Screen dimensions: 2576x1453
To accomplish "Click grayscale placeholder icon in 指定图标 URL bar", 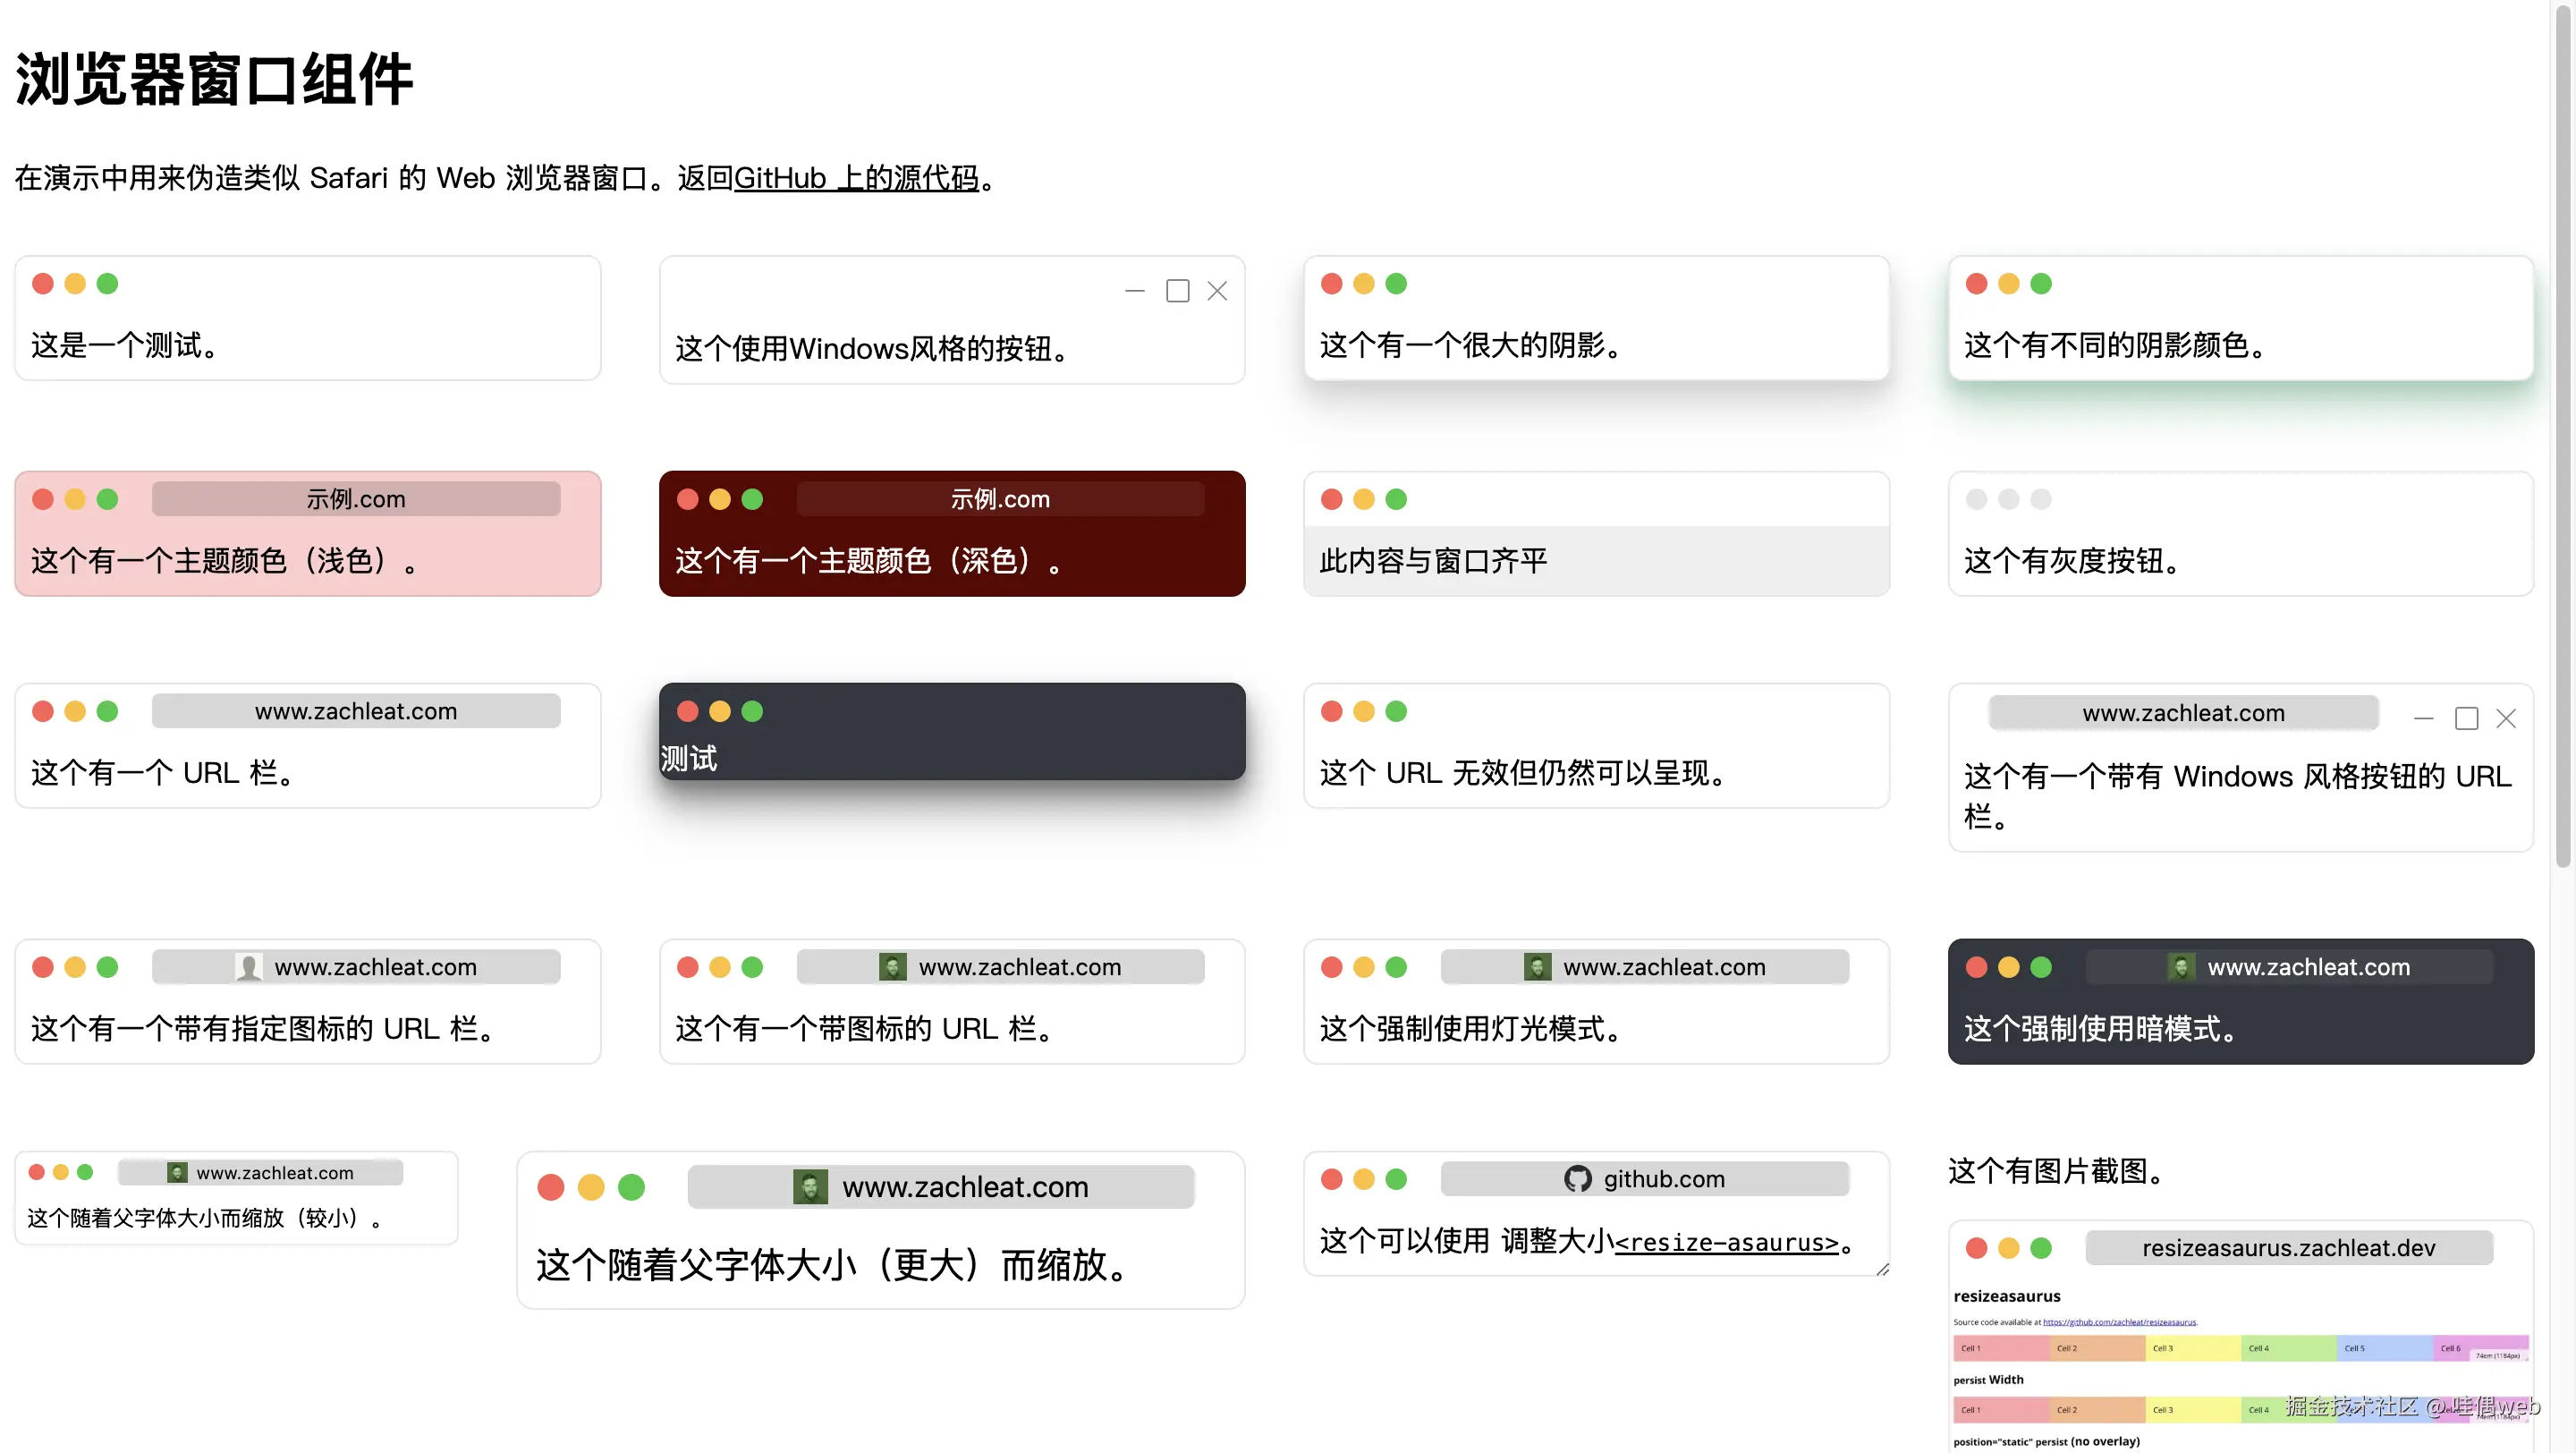I will coord(248,967).
